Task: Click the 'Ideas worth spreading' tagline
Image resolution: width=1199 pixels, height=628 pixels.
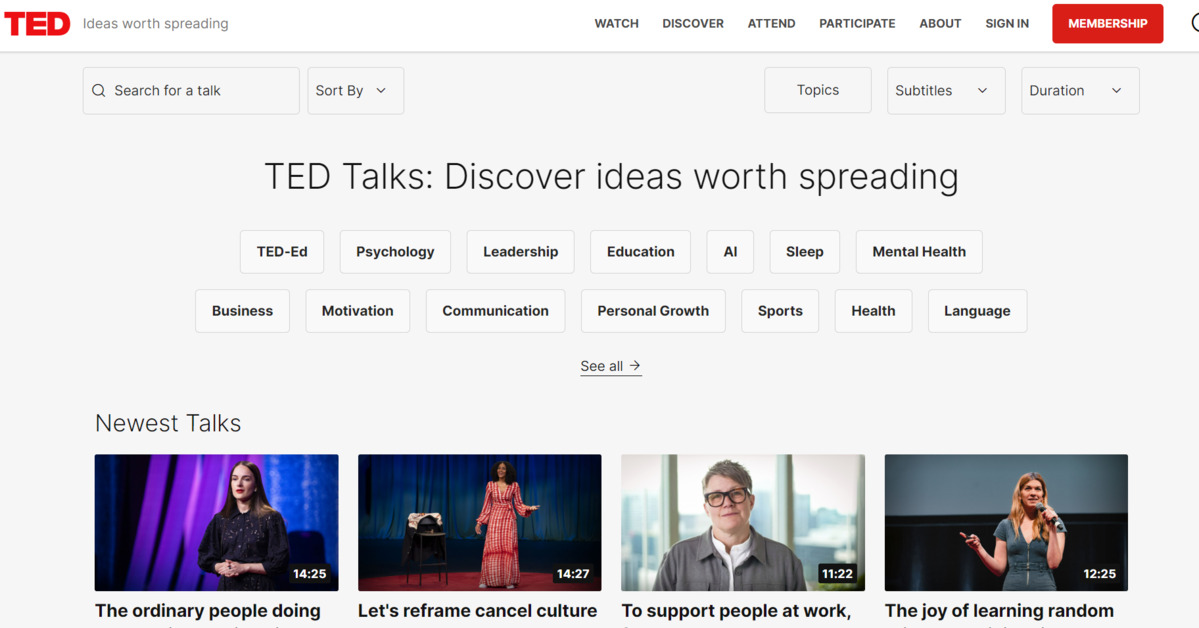Action: (x=155, y=24)
